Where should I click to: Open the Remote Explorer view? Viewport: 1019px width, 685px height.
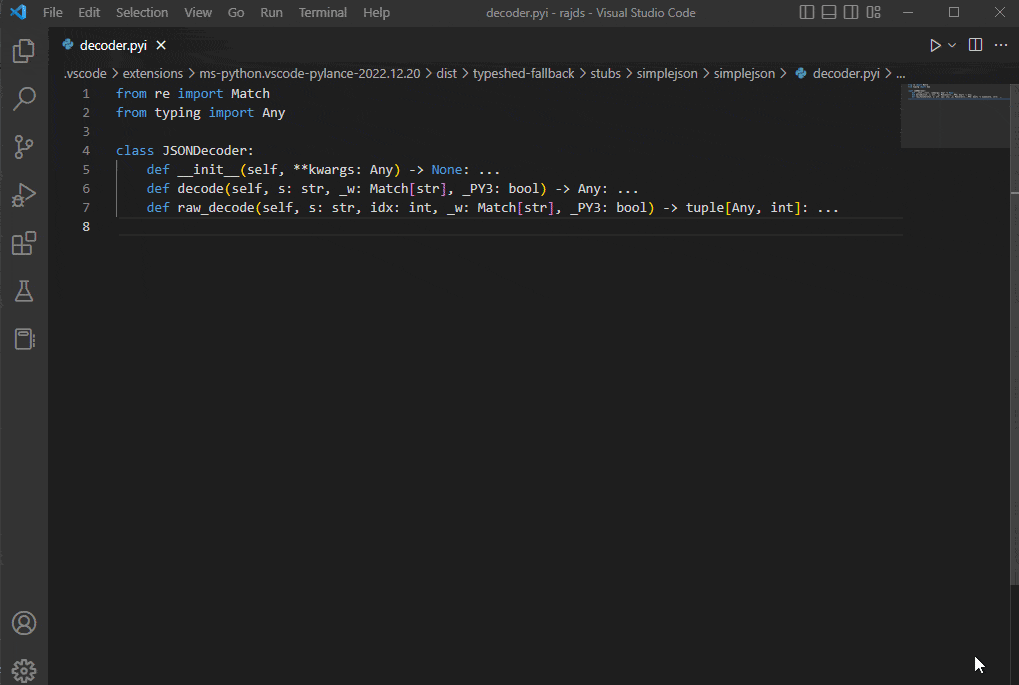(24, 338)
